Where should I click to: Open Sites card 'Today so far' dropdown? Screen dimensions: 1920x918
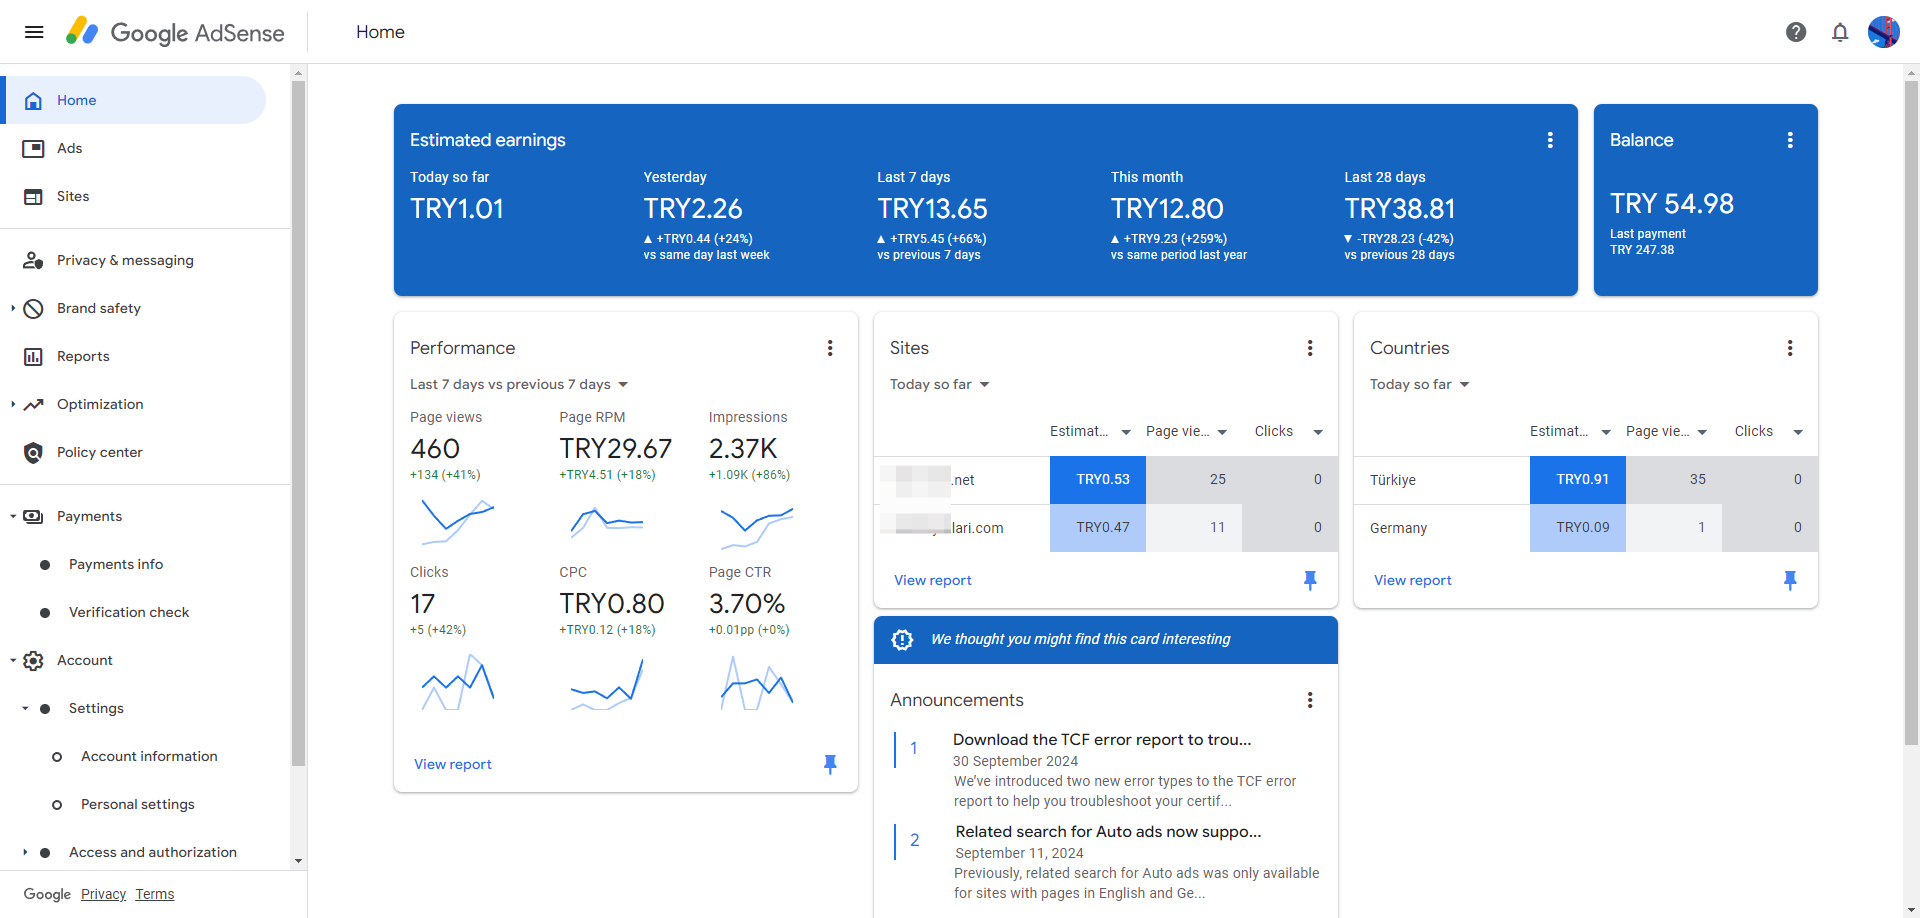pyautogui.click(x=940, y=384)
